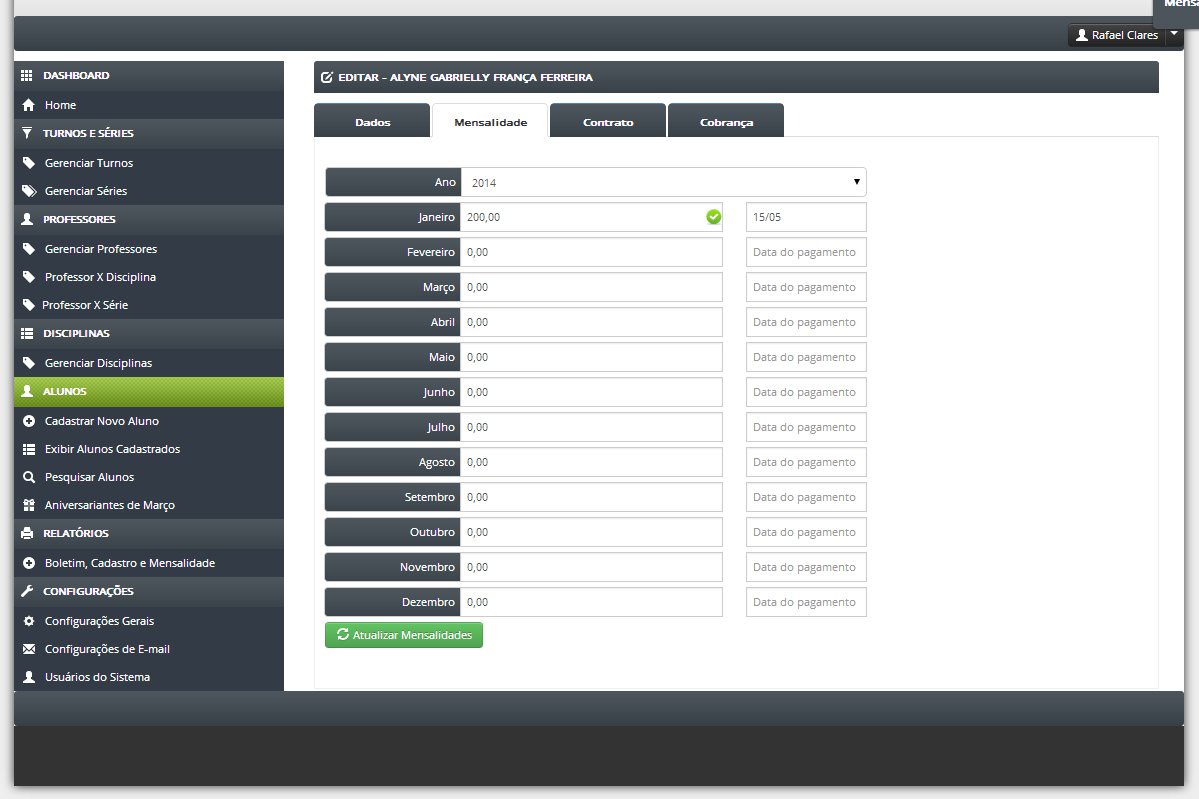This screenshot has height=799, width=1199.
Task: Click the plus icon beside Cadastrar Novo Aluno
Action: pos(29,421)
